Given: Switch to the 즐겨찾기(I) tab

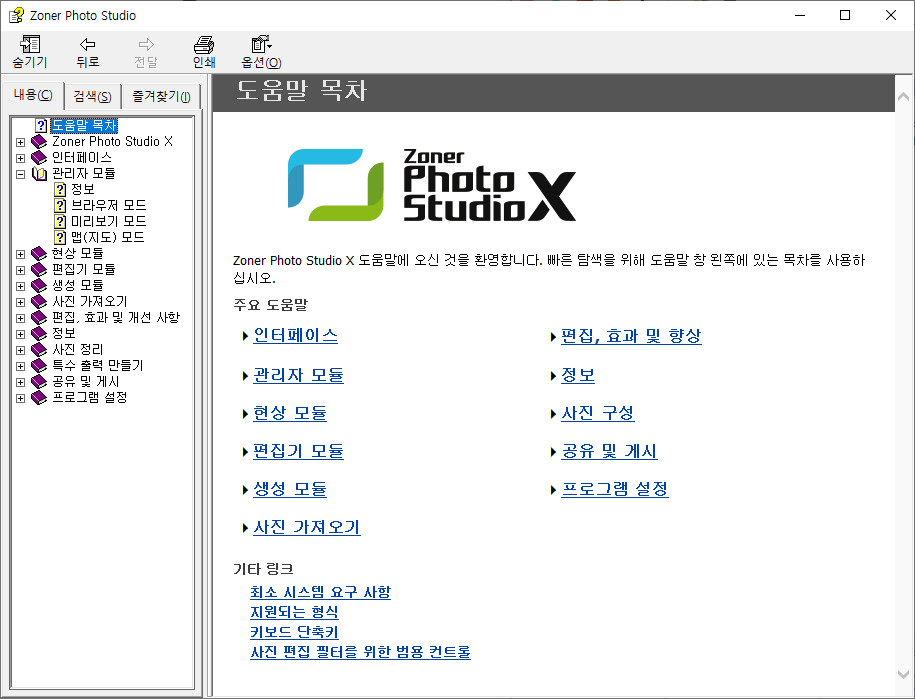Looking at the screenshot, I should point(161,96).
